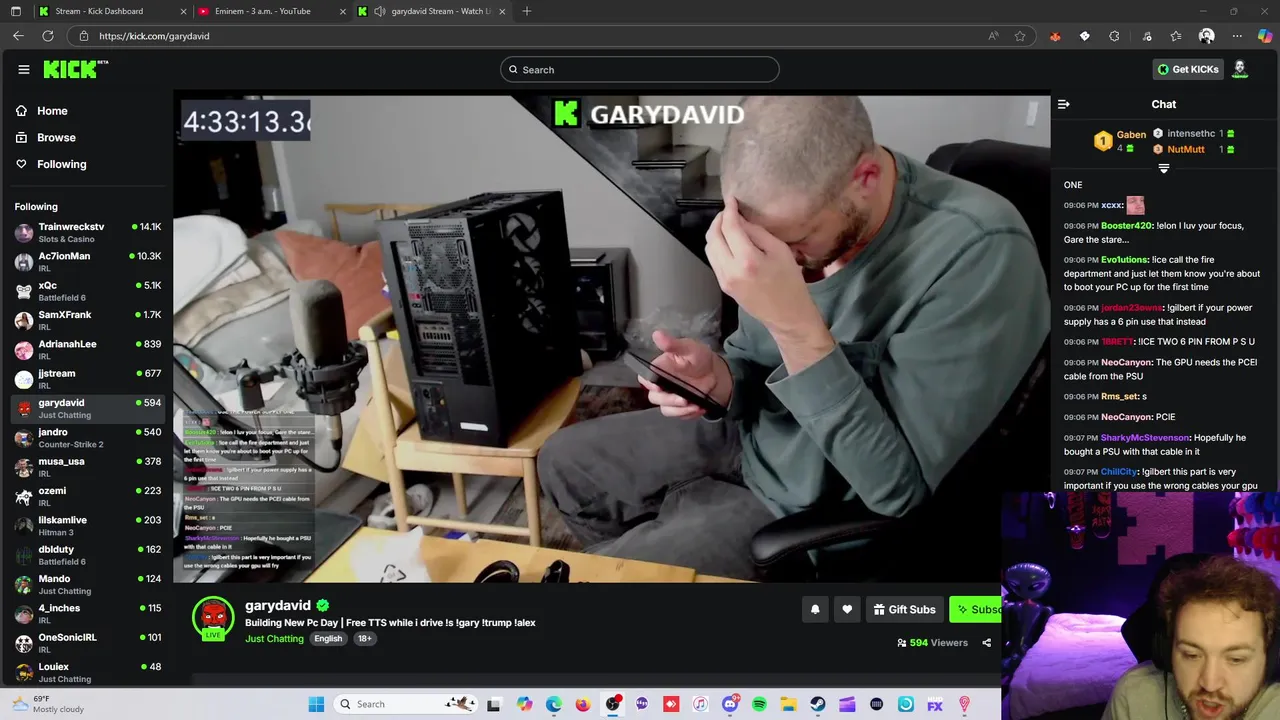This screenshot has width=1280, height=720.
Task: Click the address bar URL
Action: (x=154, y=36)
